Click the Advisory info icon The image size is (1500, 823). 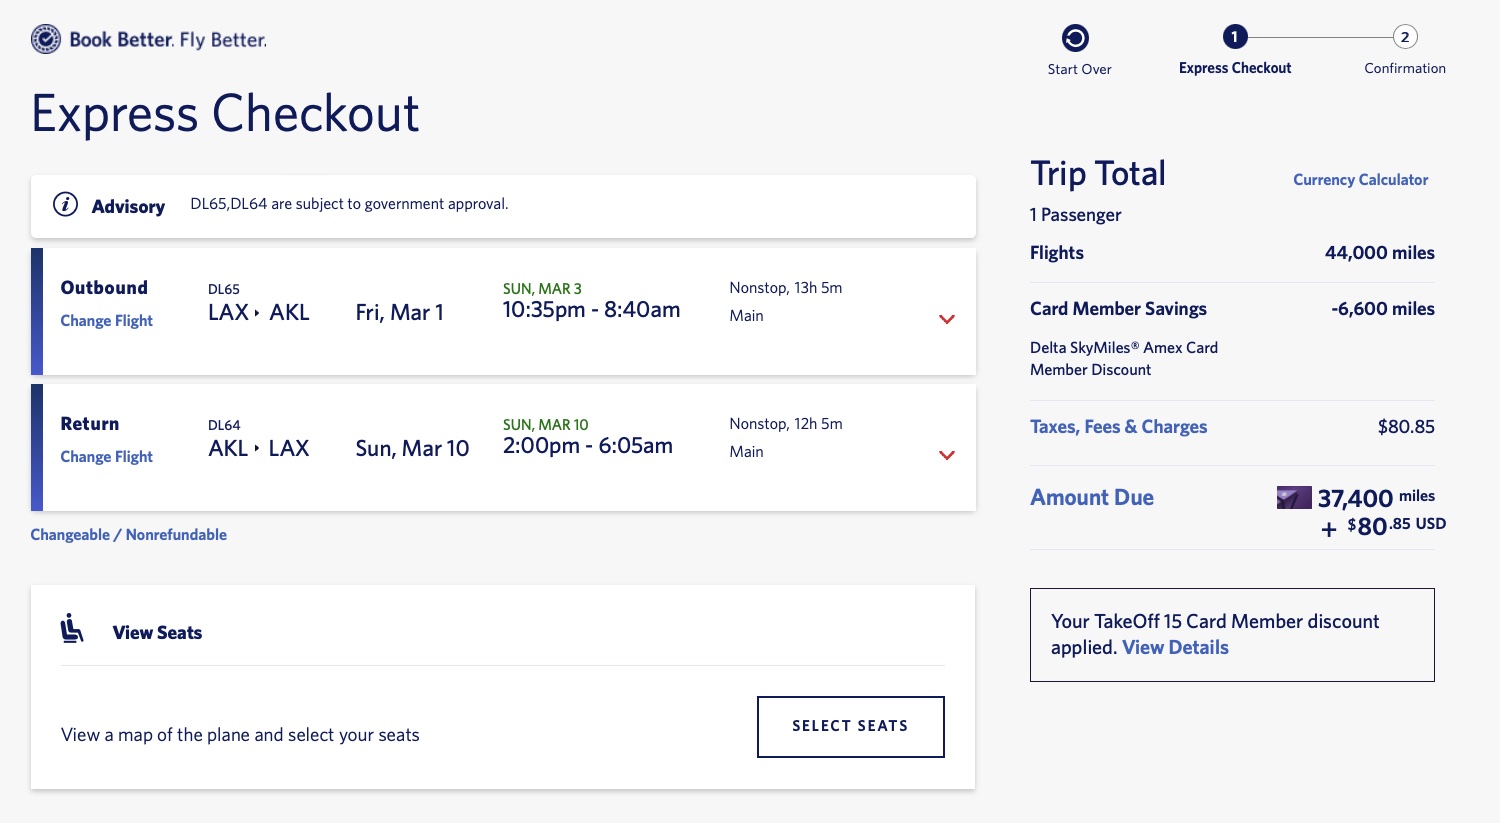(66, 205)
